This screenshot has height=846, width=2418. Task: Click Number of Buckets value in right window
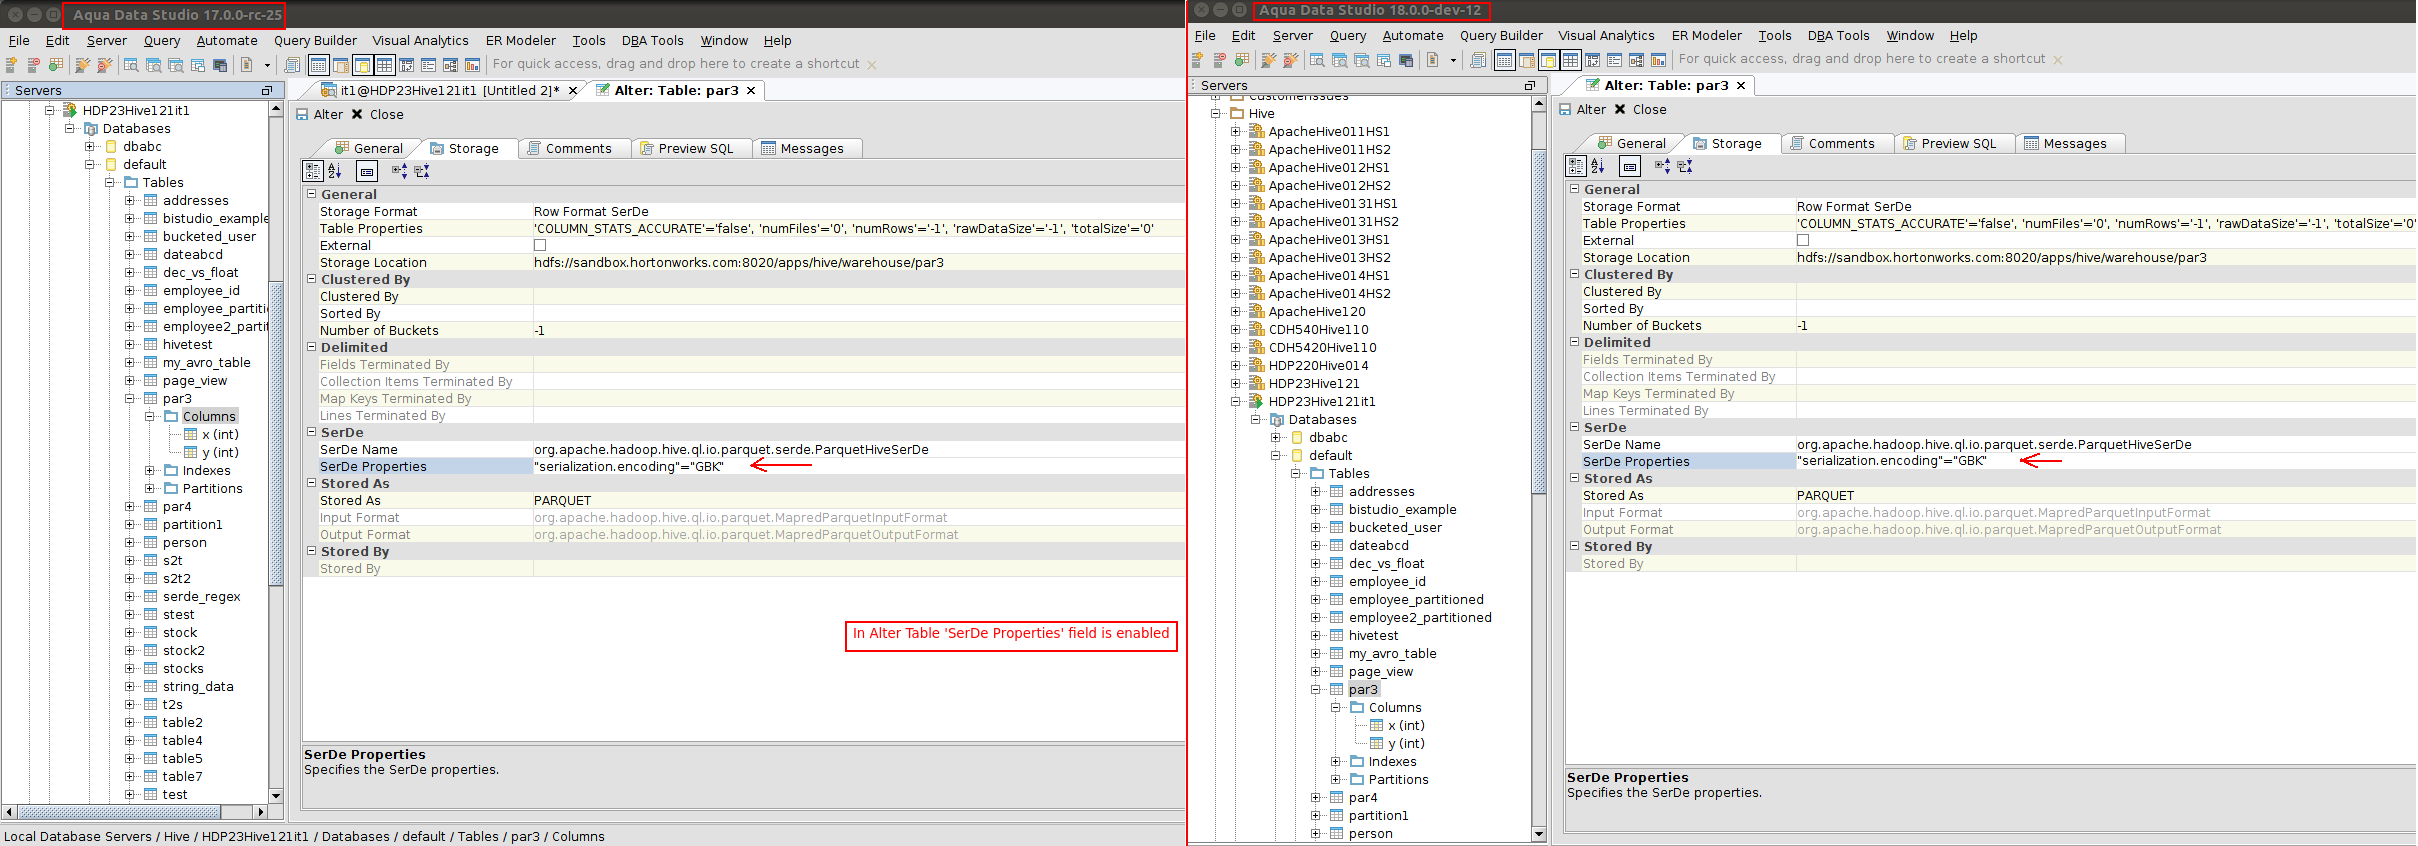coord(2106,326)
